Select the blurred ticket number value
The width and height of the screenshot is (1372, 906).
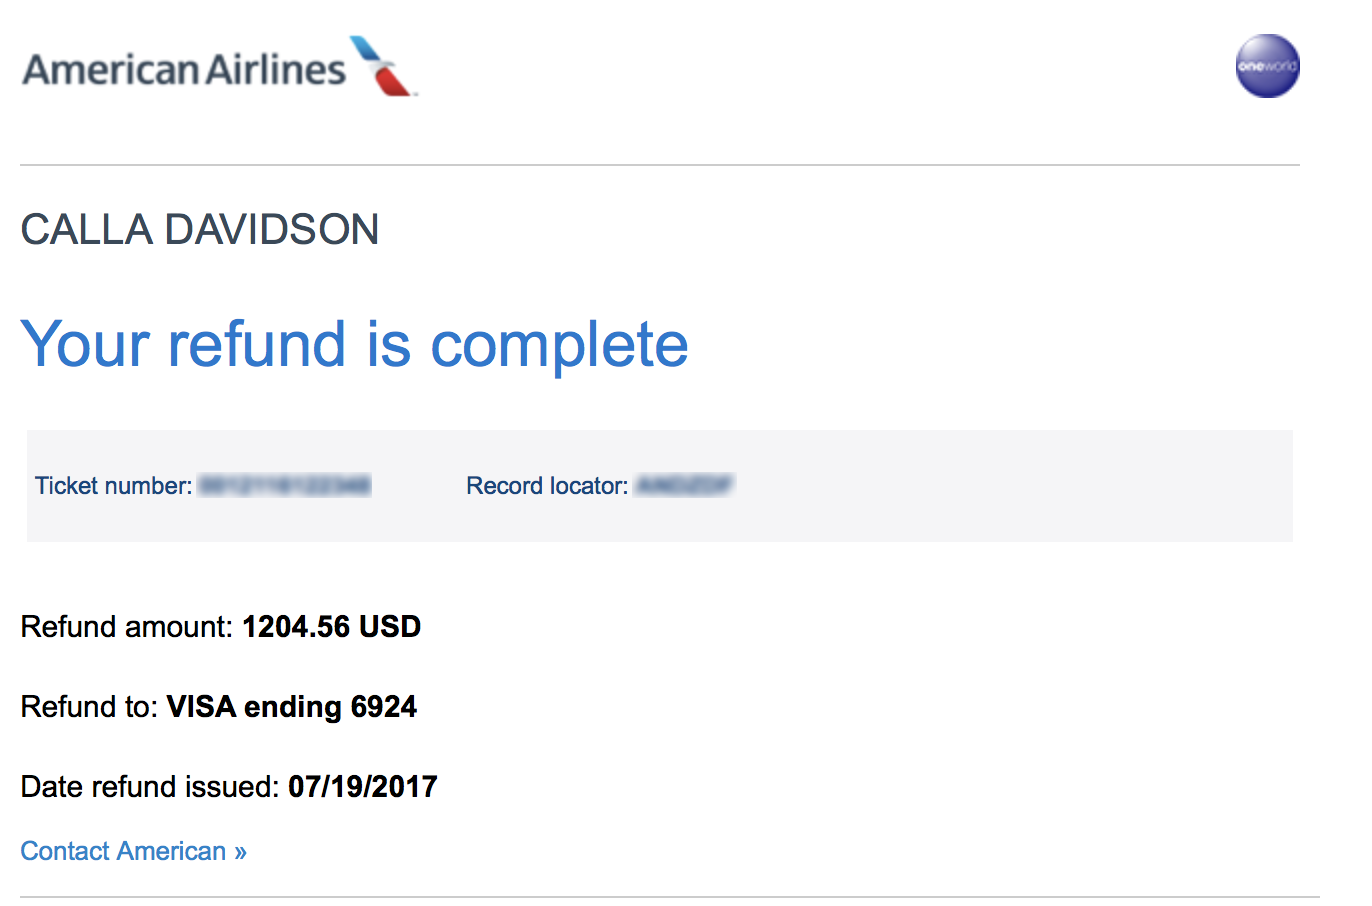click(x=285, y=486)
